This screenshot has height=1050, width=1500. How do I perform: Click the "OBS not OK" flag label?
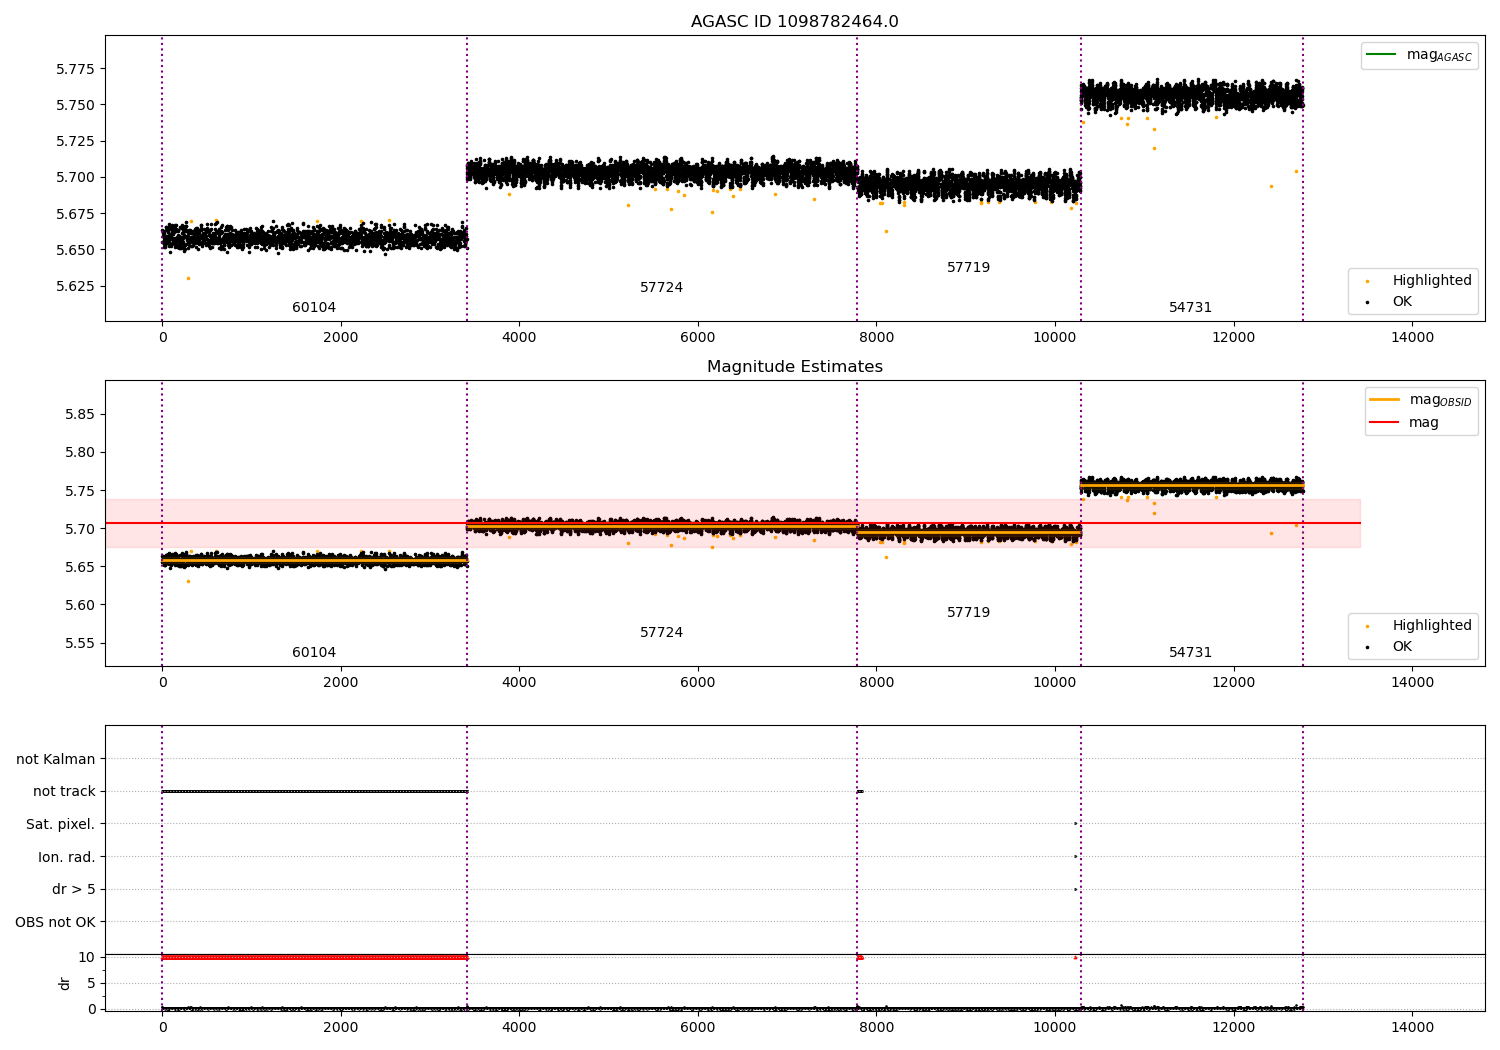coord(55,922)
